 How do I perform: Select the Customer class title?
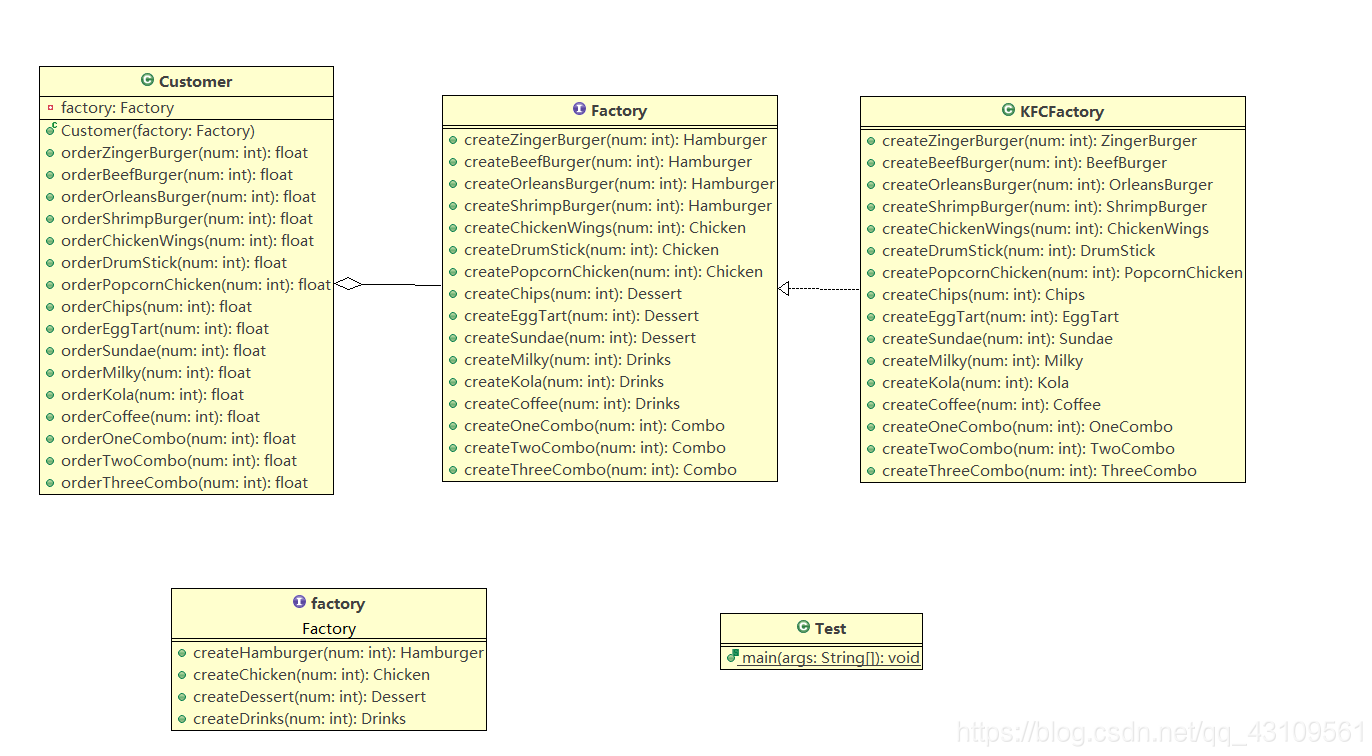(x=195, y=81)
